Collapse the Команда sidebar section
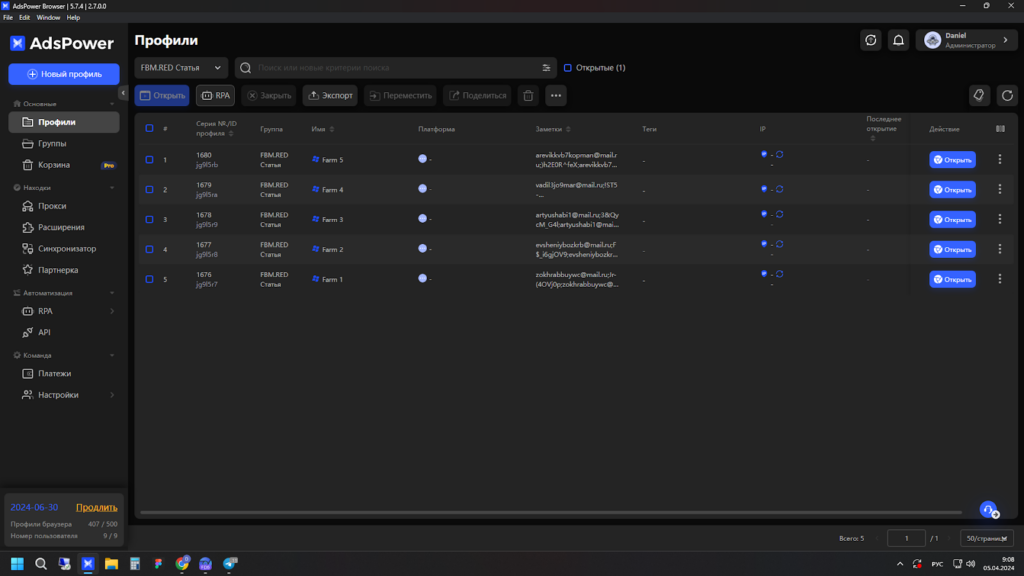 point(112,355)
